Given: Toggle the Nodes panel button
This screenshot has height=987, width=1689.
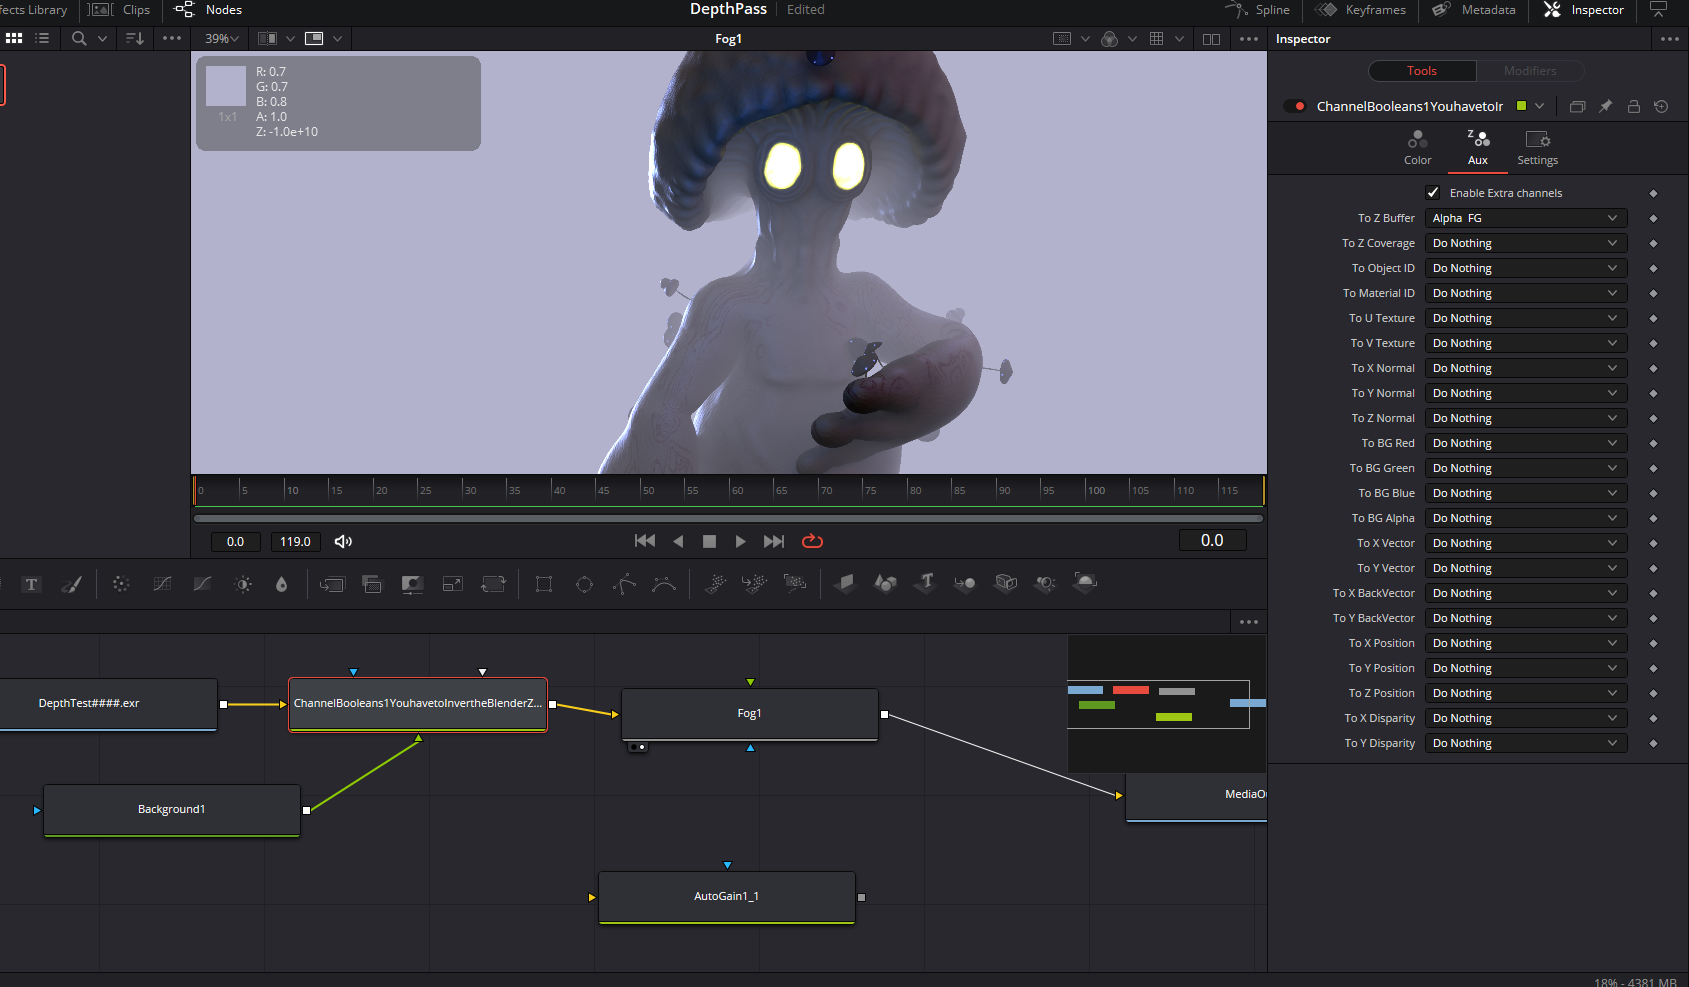Looking at the screenshot, I should pos(208,10).
